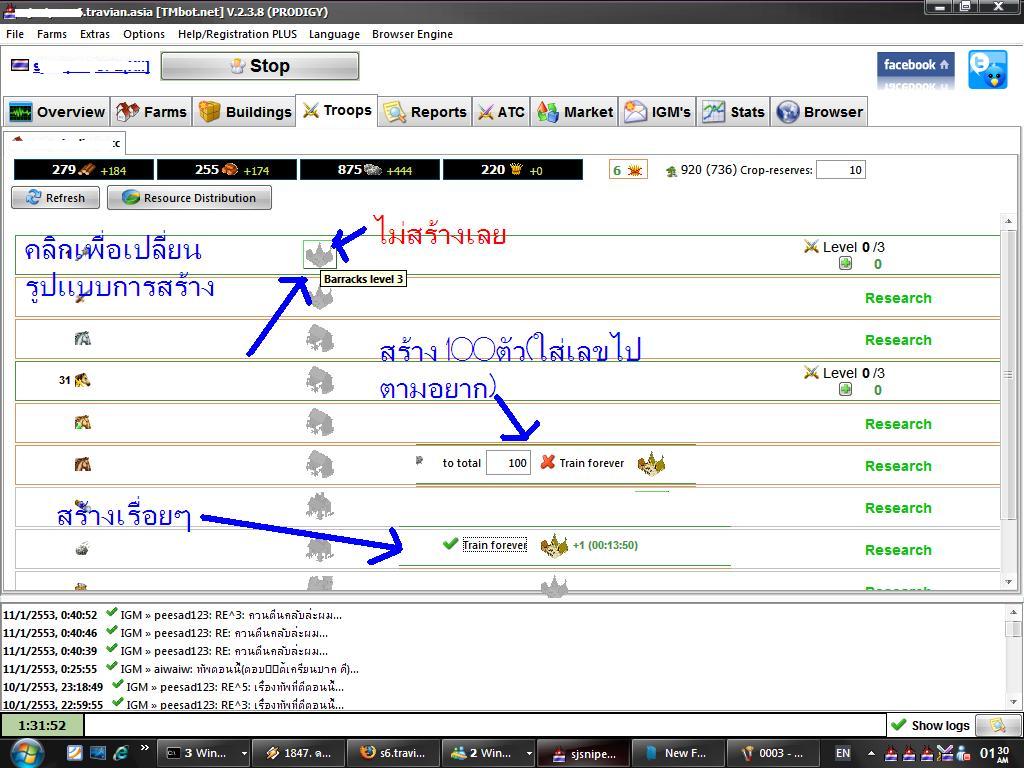Screen dimensions: 1024x768
Task: Open the Farms menu
Action: tap(52, 34)
